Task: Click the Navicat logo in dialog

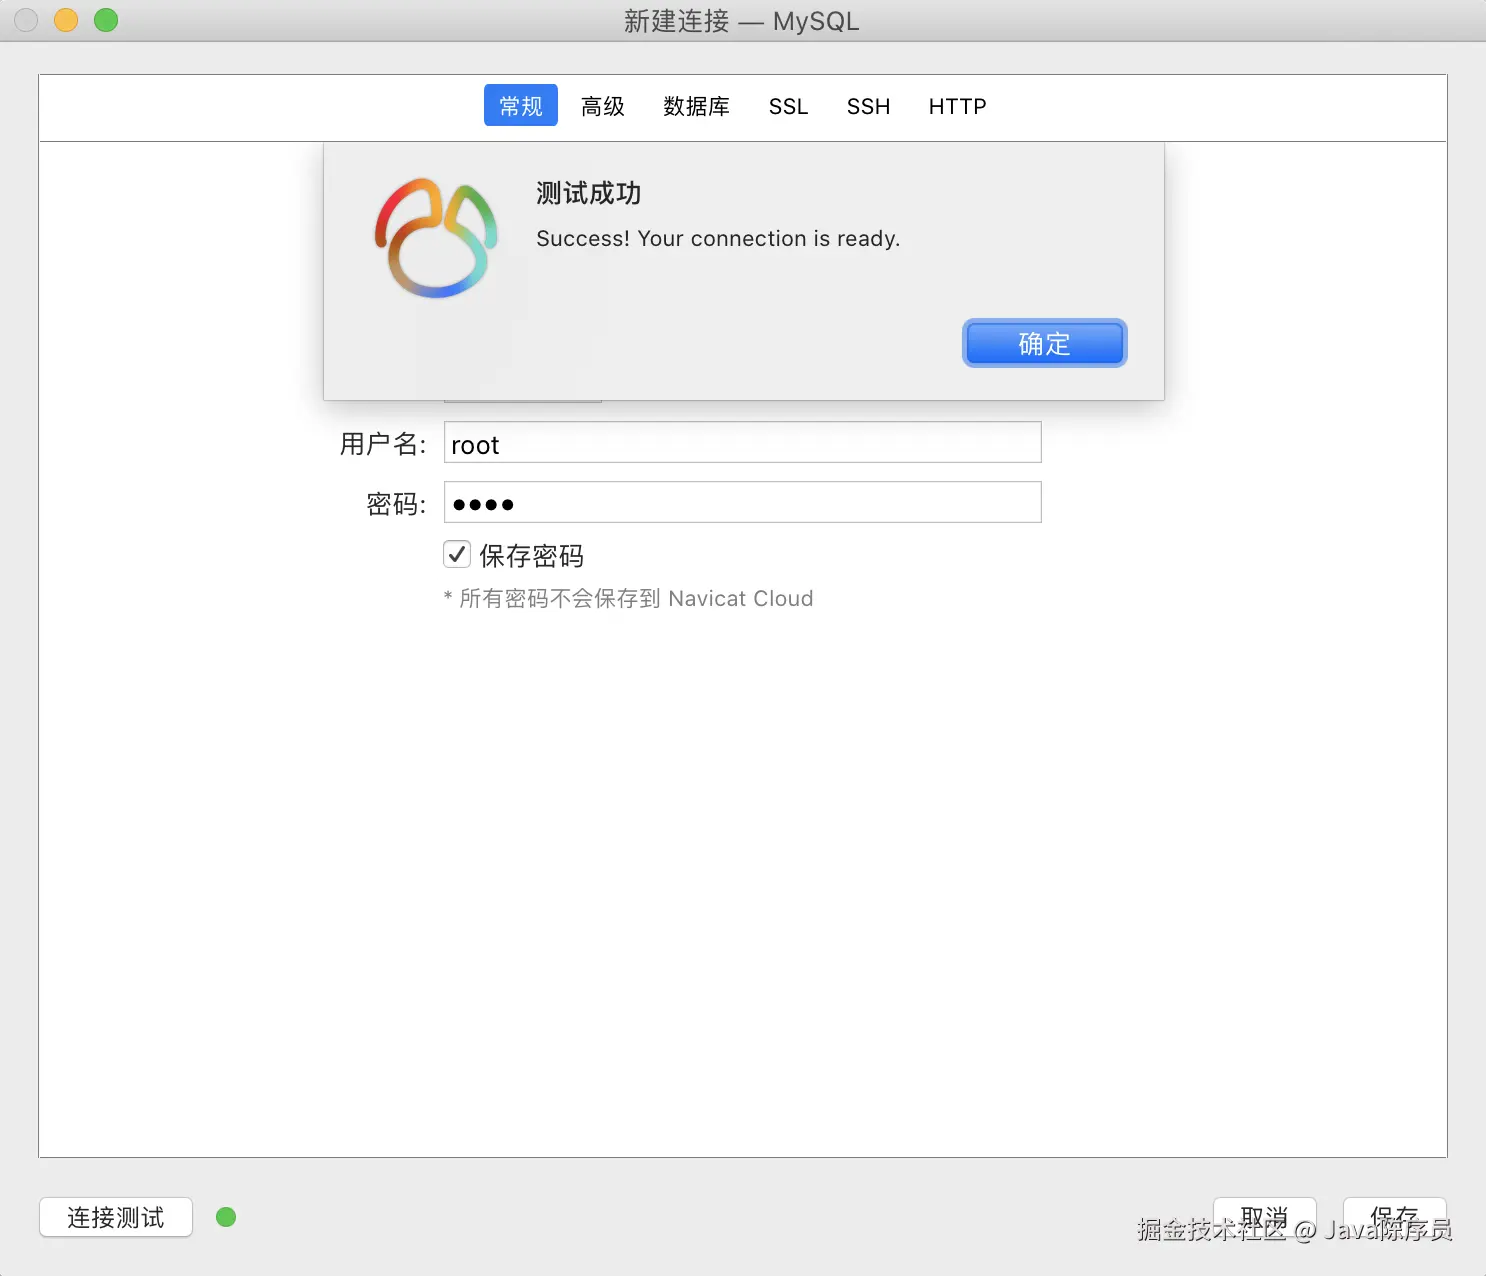Action: click(x=437, y=238)
